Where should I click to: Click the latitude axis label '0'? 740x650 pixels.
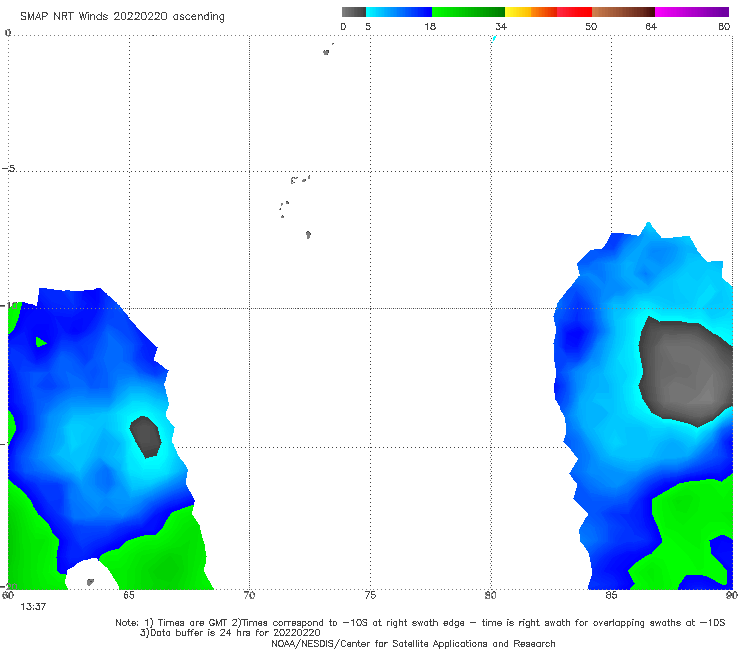pyautogui.click(x=8, y=33)
